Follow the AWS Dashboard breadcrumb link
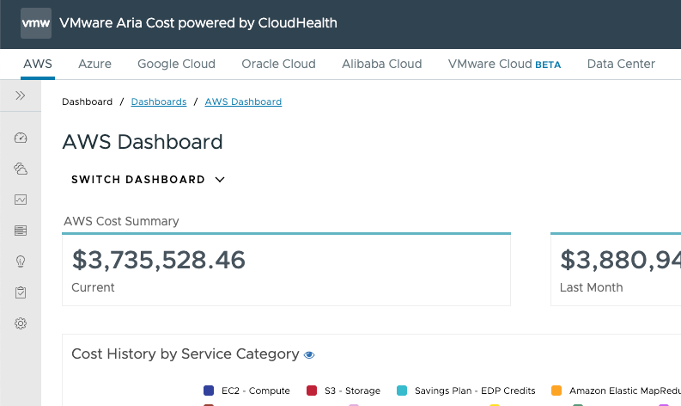Image resolution: width=681 pixels, height=406 pixels. click(x=243, y=102)
